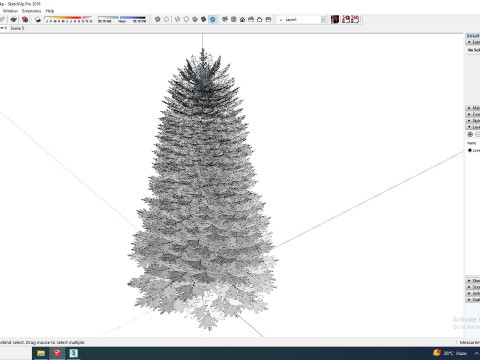Click the Measurements label in status bar

coord(470,342)
